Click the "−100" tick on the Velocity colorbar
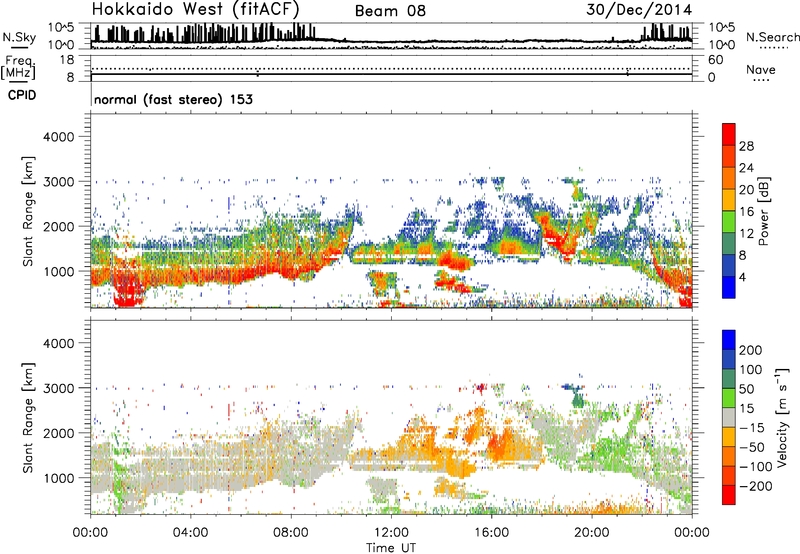The image size is (800, 554). pyautogui.click(x=756, y=467)
